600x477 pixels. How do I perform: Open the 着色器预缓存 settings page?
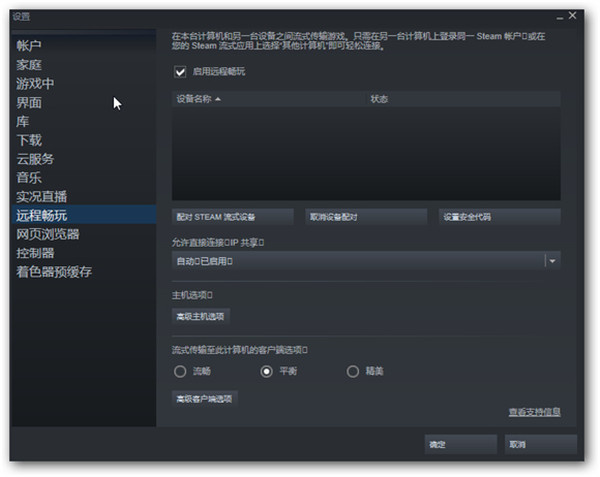(x=54, y=272)
